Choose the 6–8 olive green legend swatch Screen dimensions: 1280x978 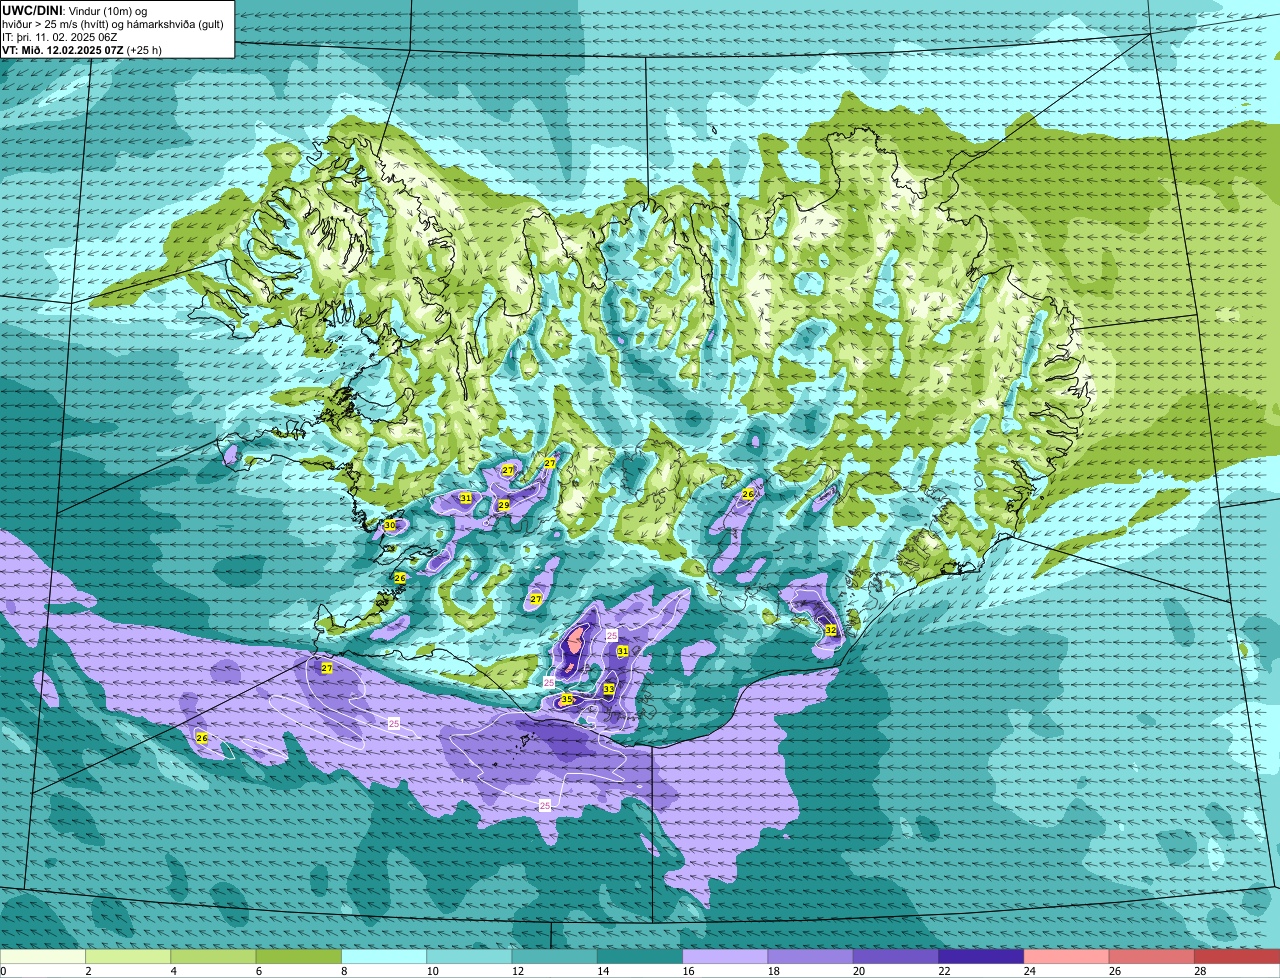click(299, 957)
